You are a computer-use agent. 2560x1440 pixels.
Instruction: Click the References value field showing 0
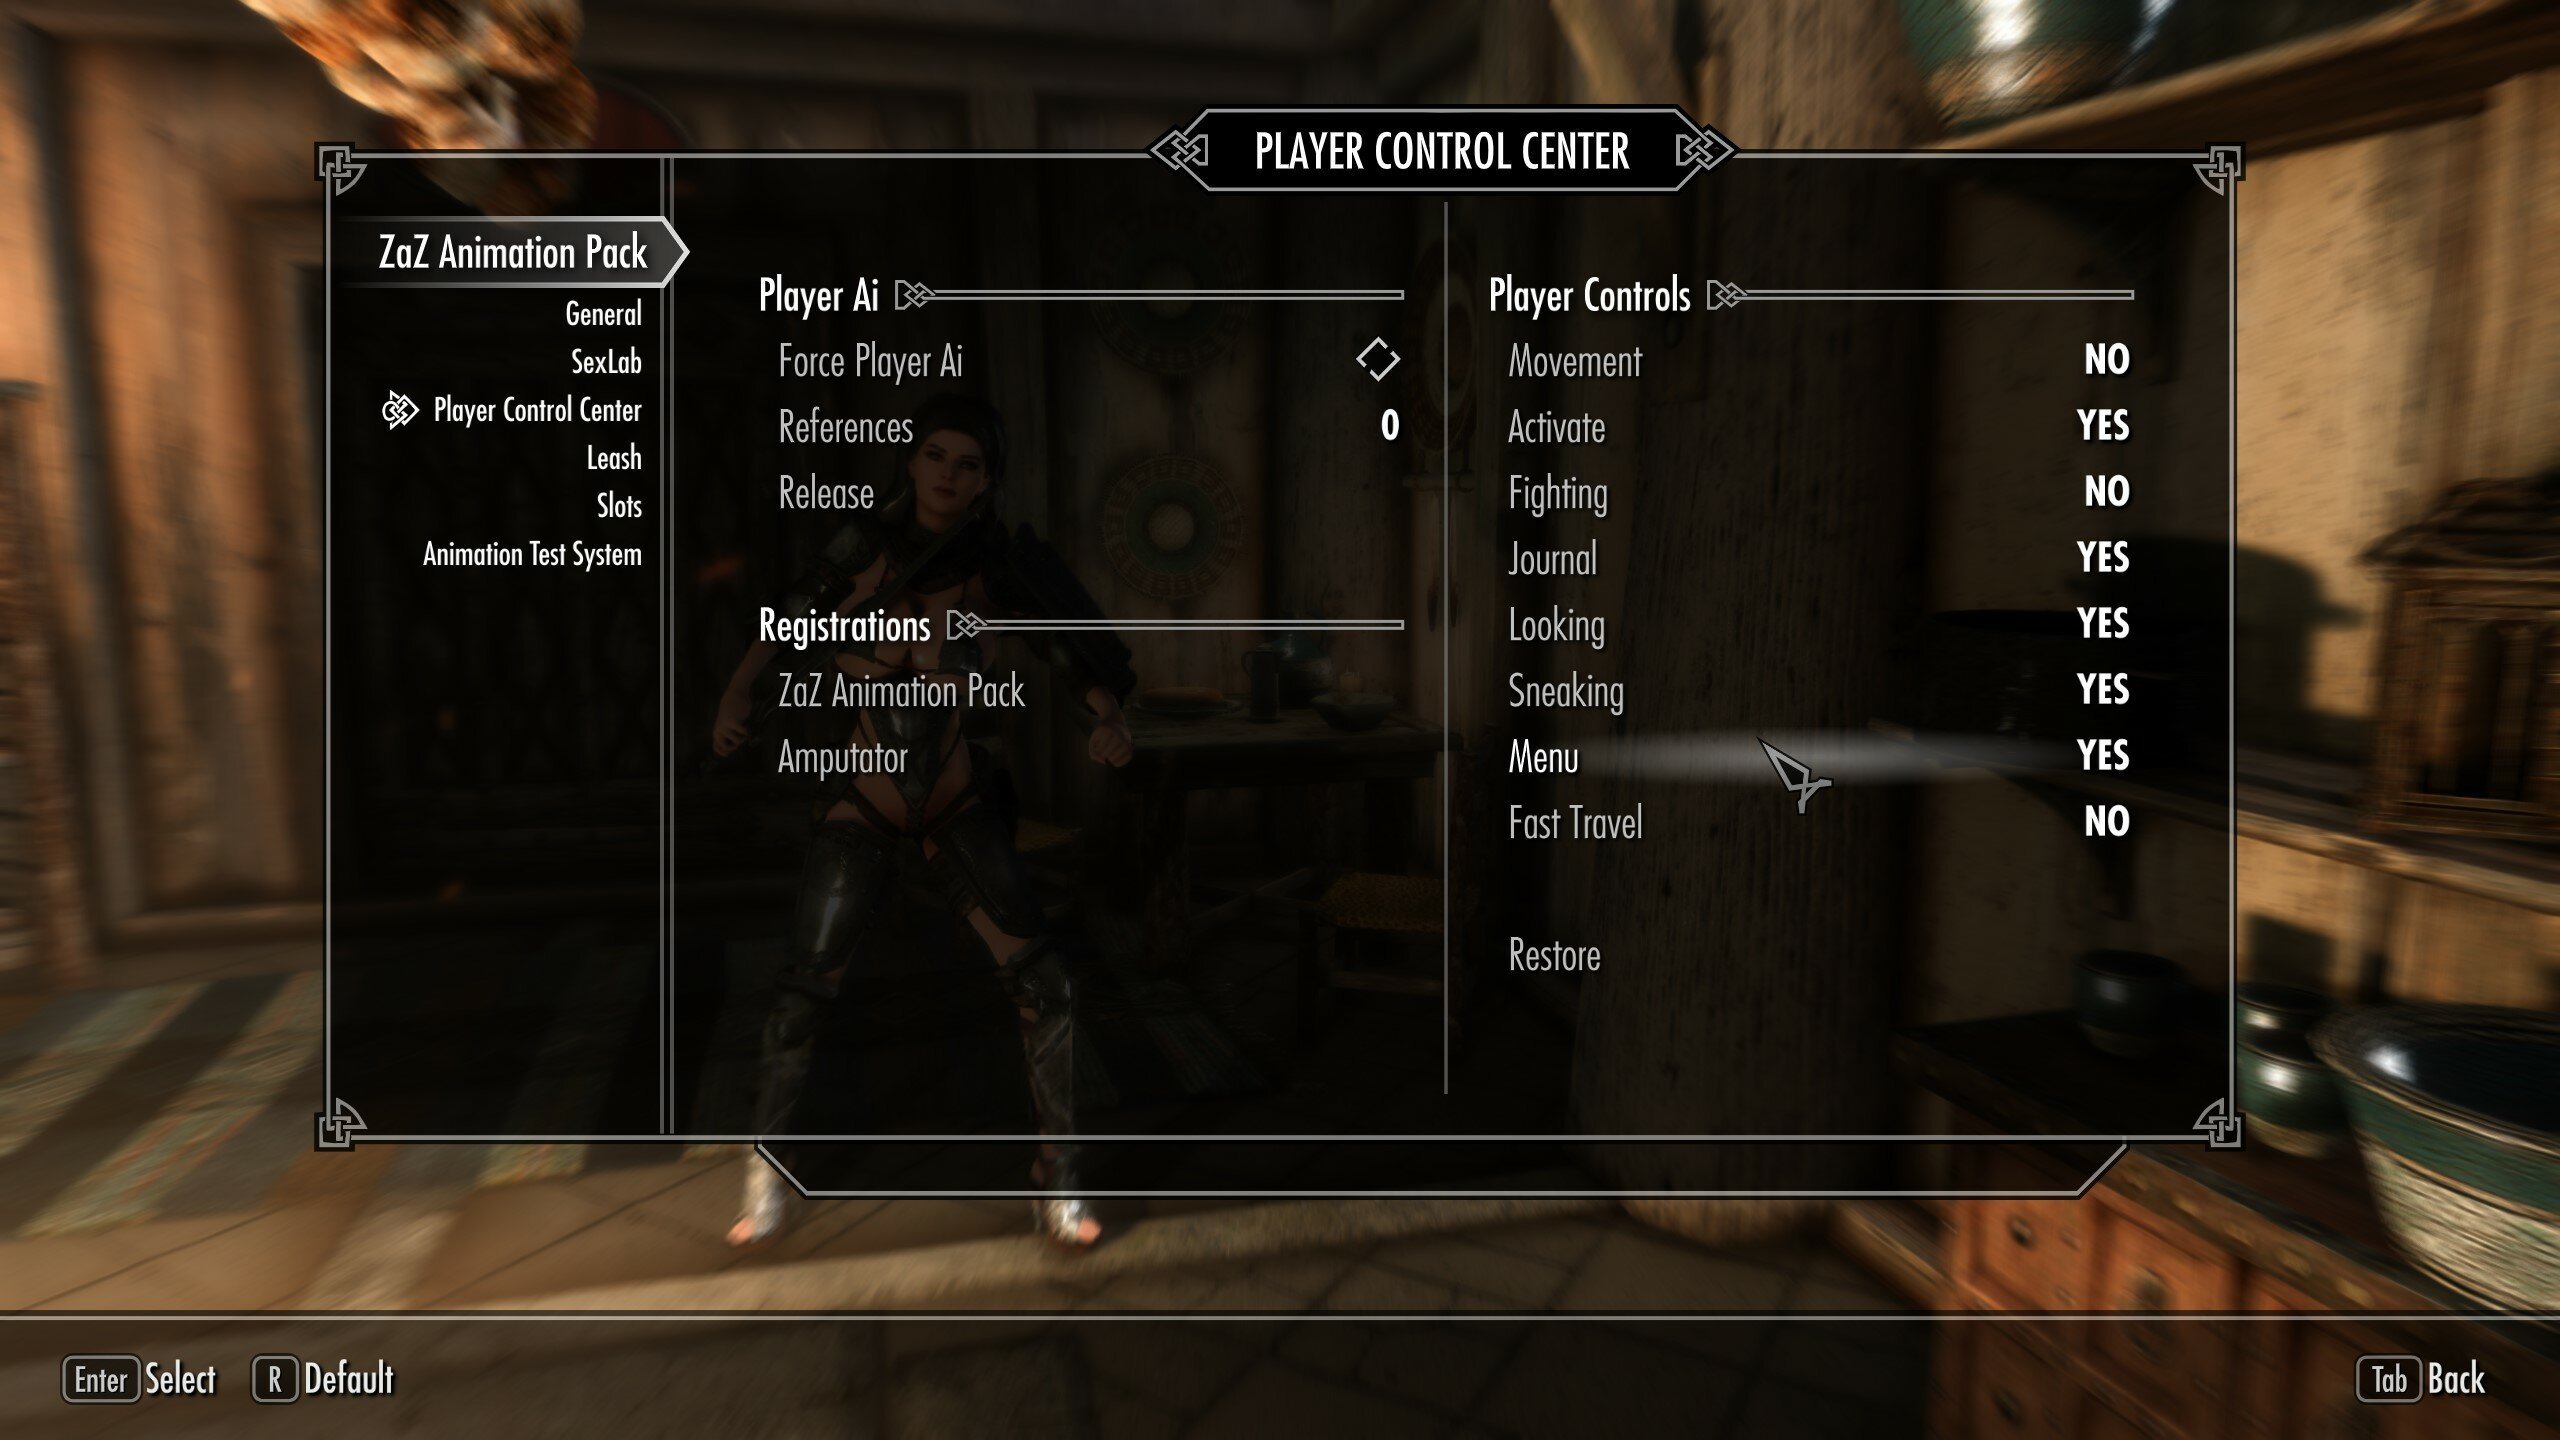point(1391,425)
